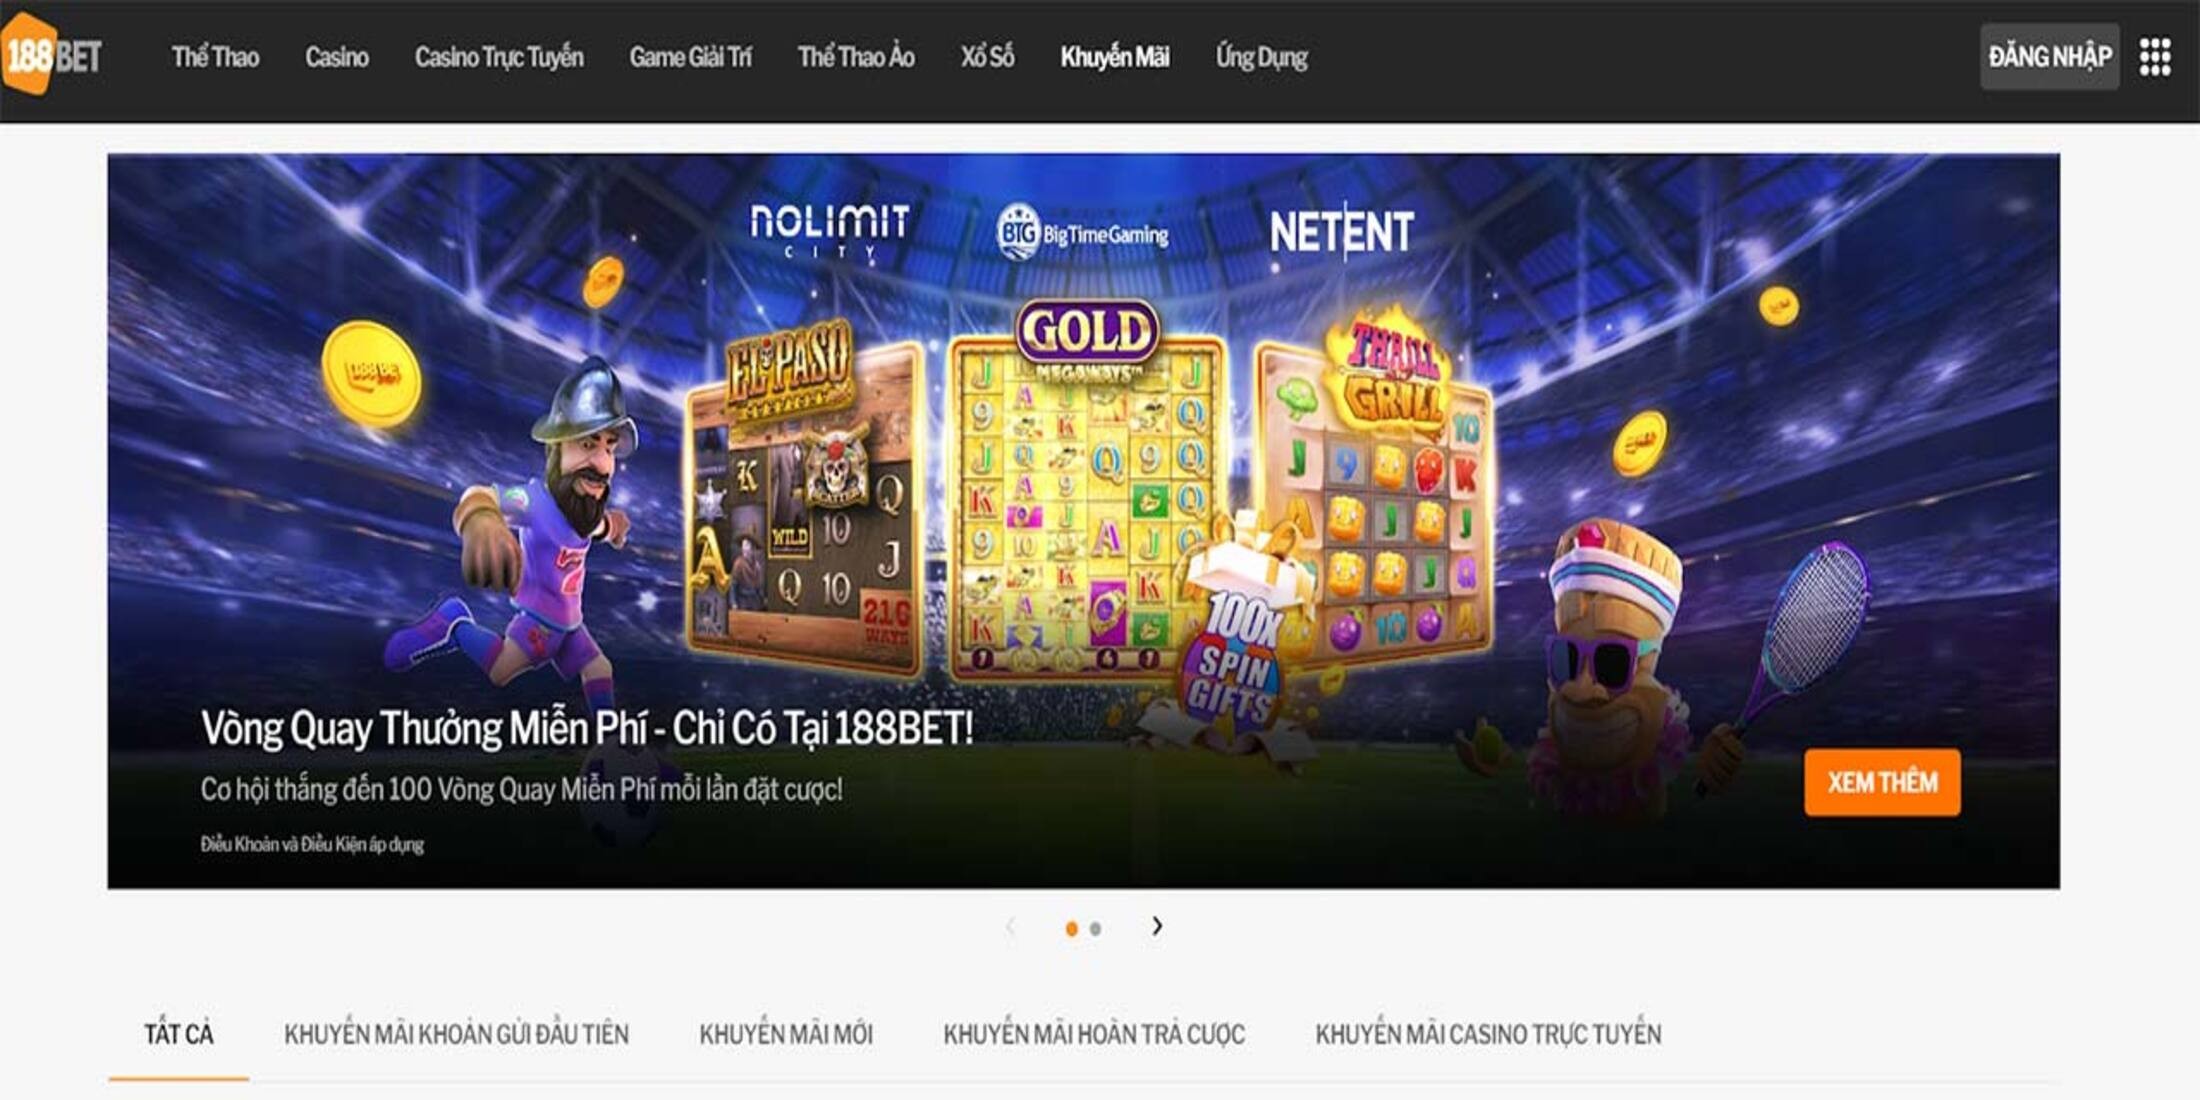Select the second gray carousel dot

[1095, 929]
